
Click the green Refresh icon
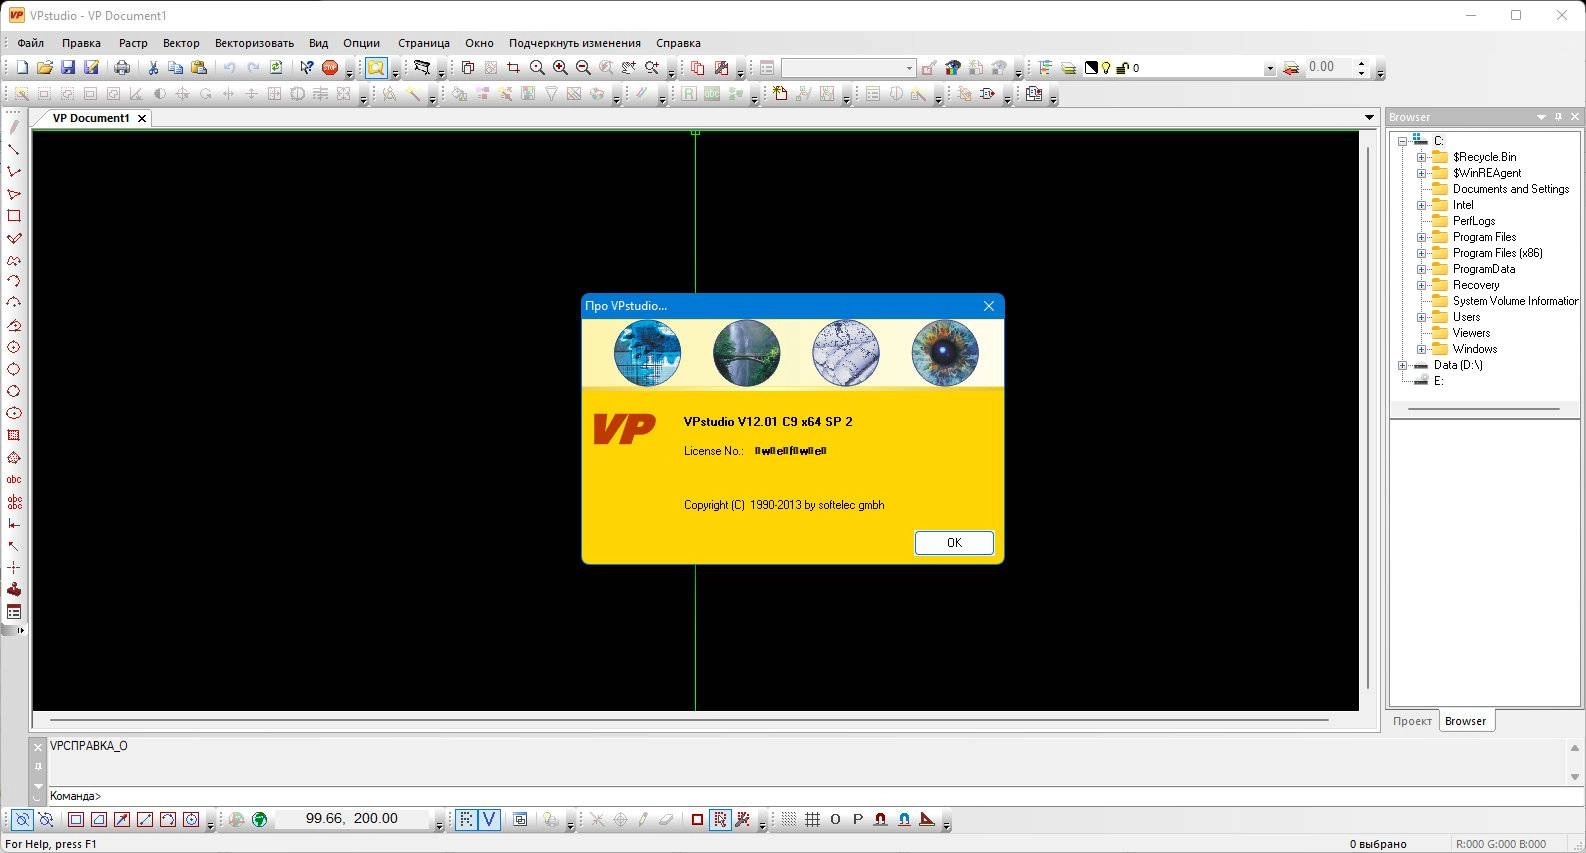point(276,67)
